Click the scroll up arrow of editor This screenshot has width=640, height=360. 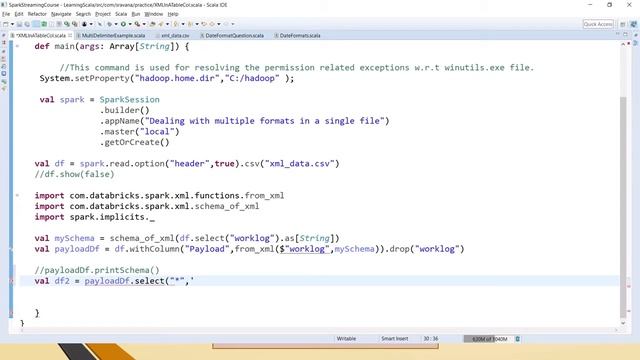tap(623, 44)
